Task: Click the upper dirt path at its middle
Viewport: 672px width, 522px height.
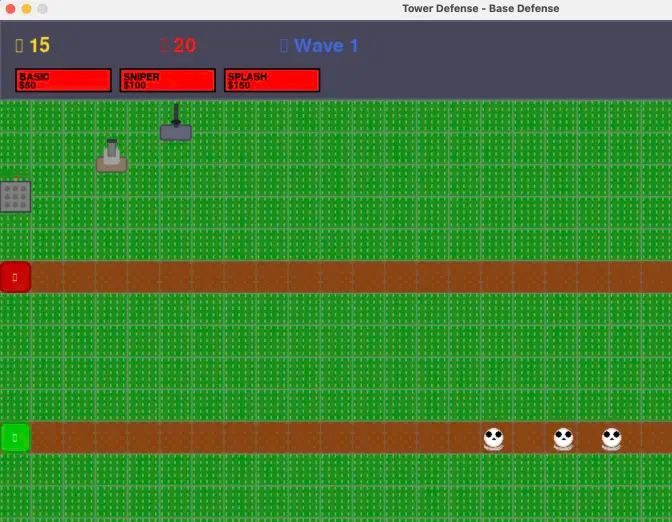Action: click(x=336, y=277)
